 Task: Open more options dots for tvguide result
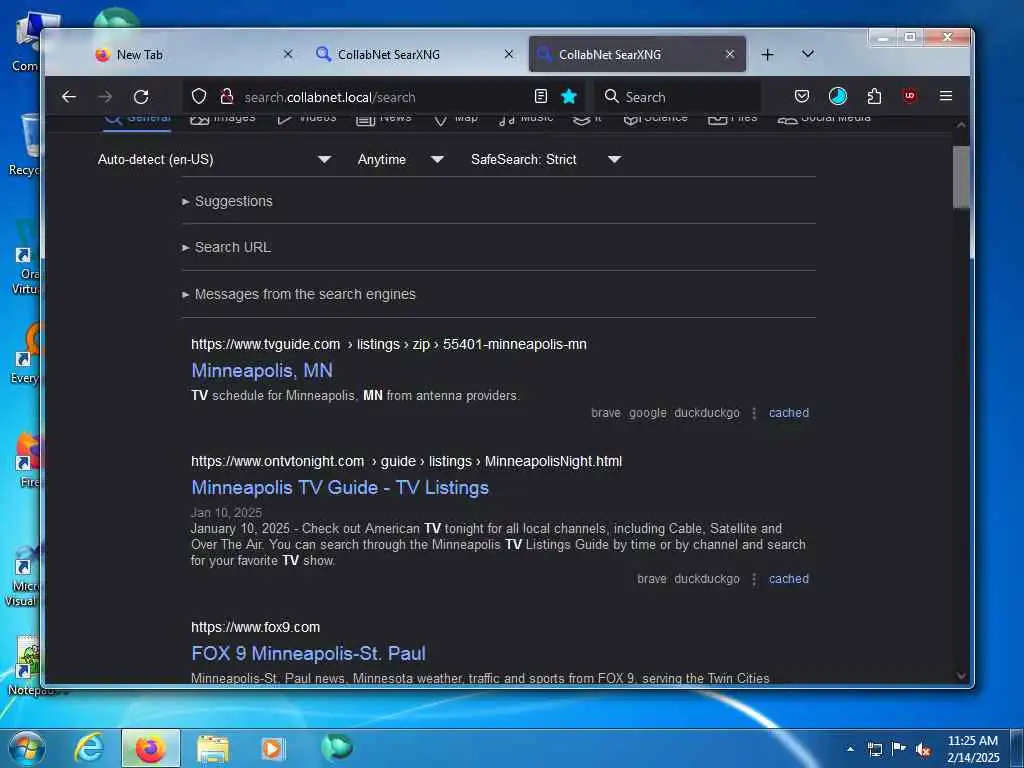(754, 413)
